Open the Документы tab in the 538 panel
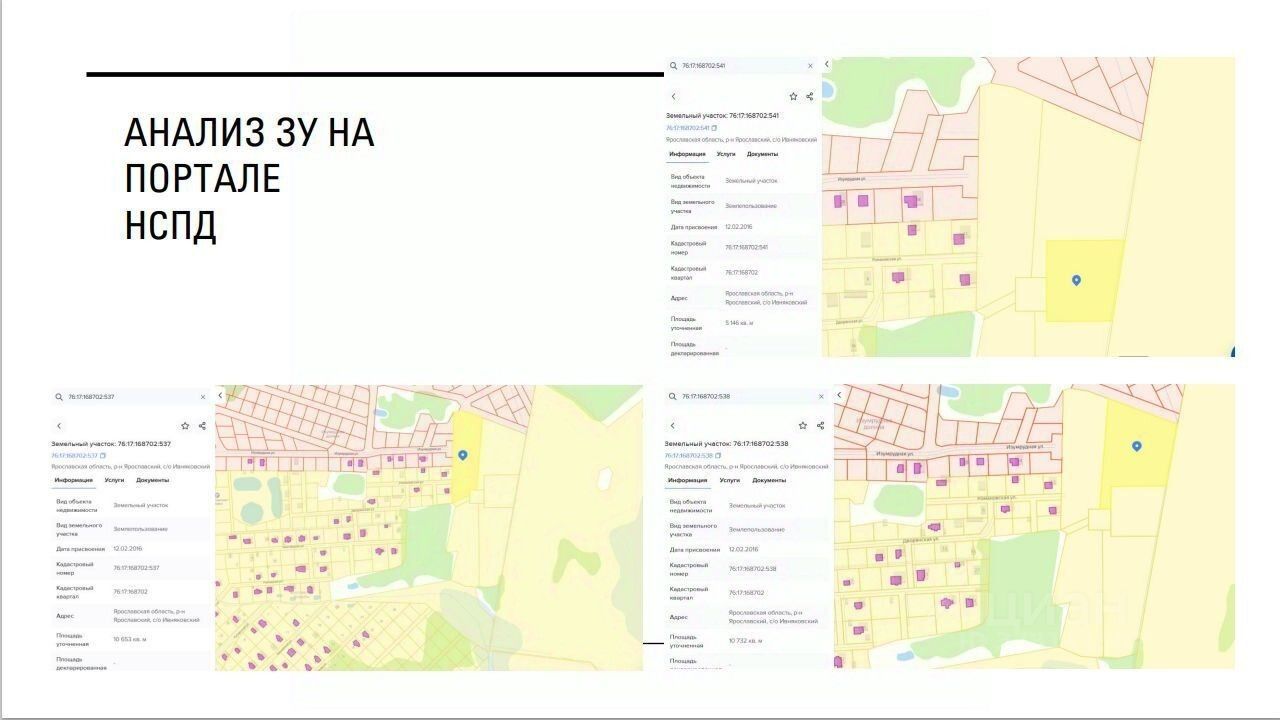1280x720 pixels. click(x=769, y=480)
